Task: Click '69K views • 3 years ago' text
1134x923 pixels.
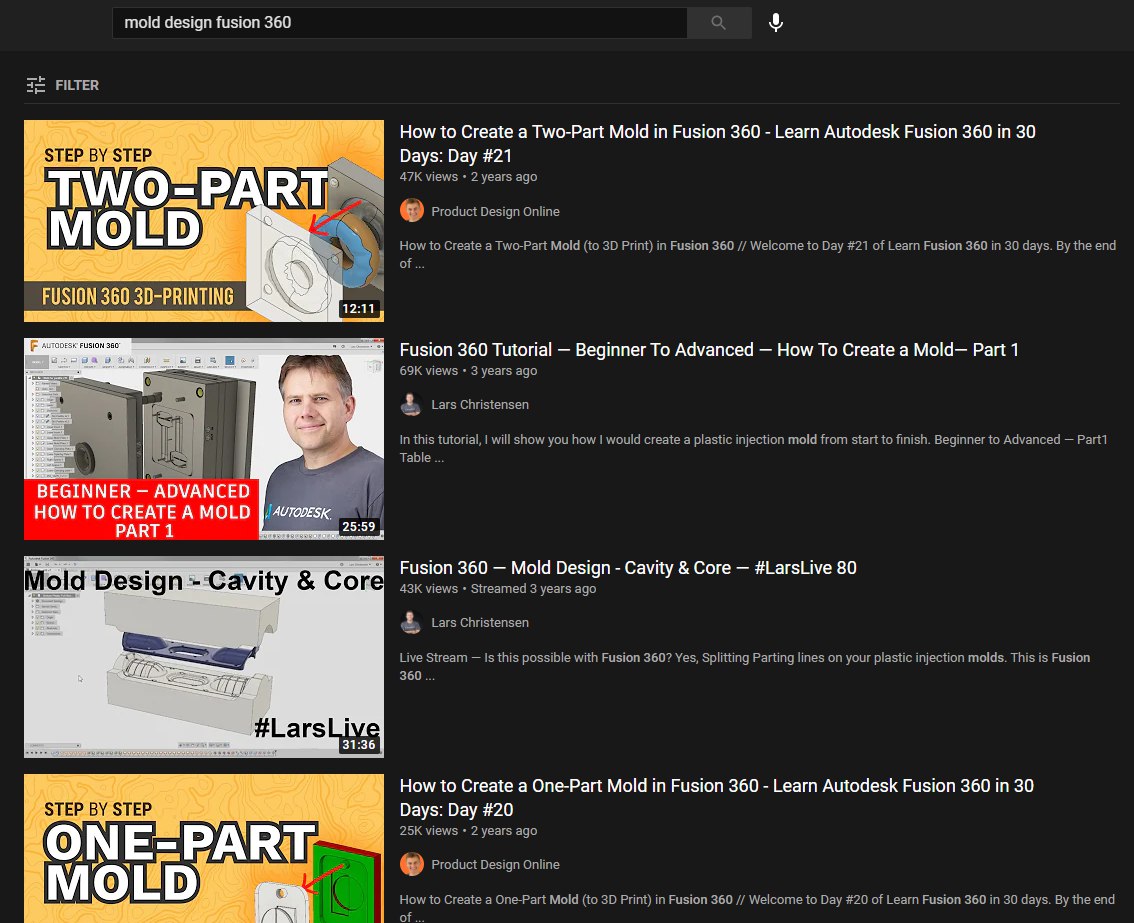Action: coord(469,370)
